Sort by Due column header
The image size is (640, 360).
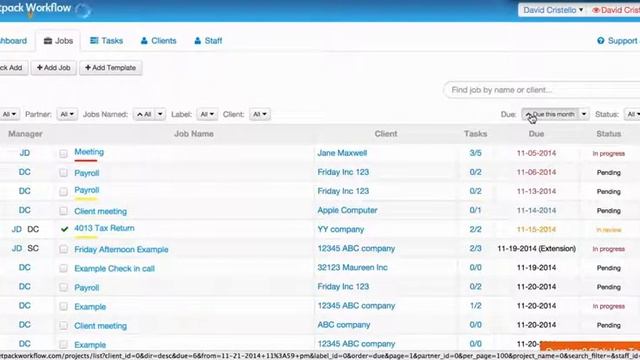pyautogui.click(x=536, y=134)
